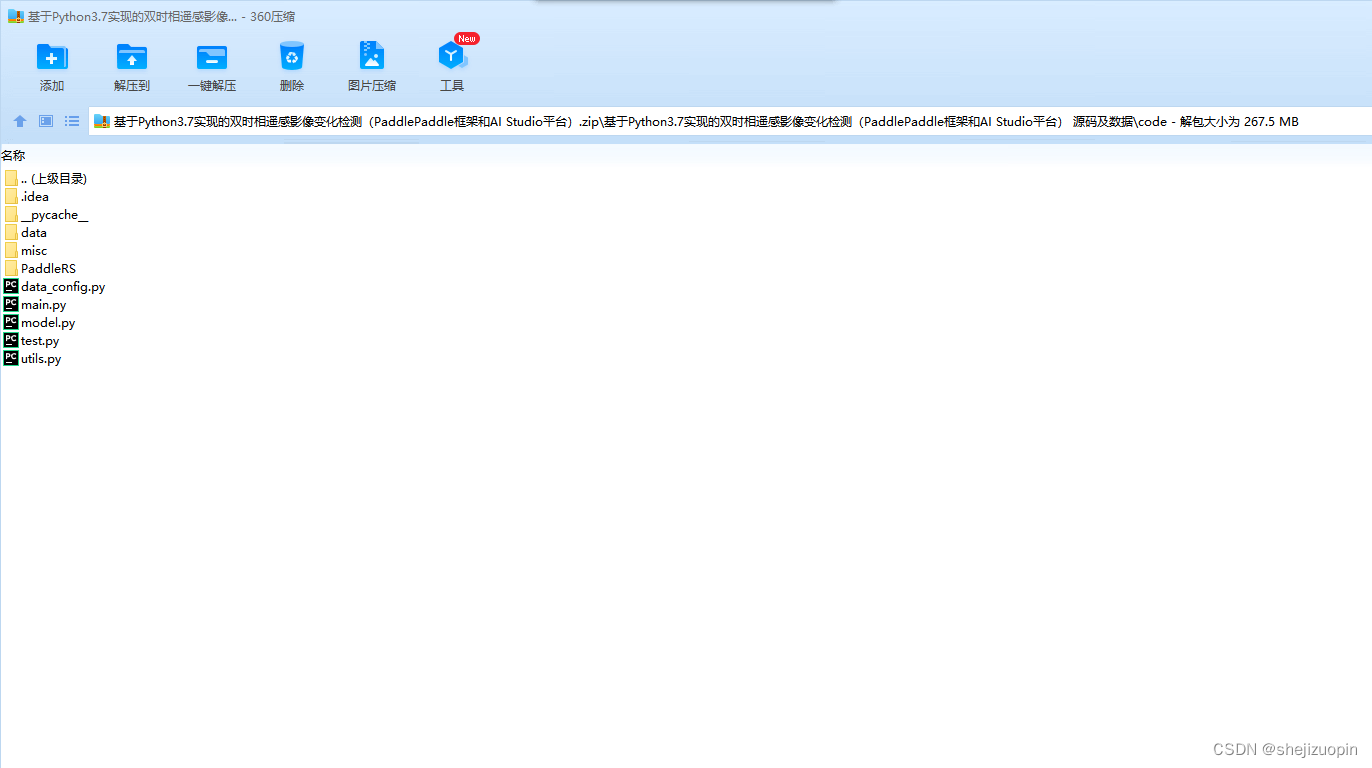1372x768 pixels.
Task: Click the 解压到 (Extract to) icon
Action: tap(132, 57)
